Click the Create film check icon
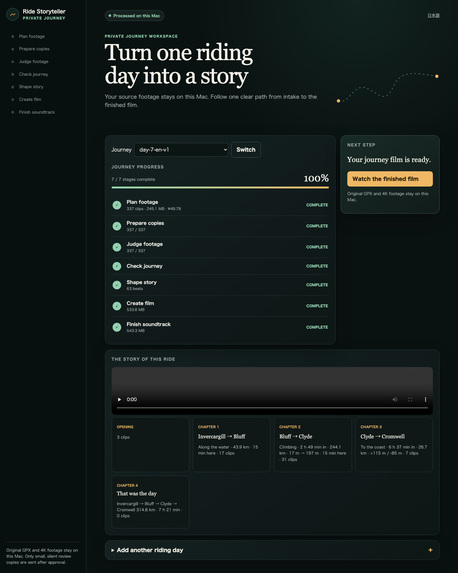 point(117,306)
